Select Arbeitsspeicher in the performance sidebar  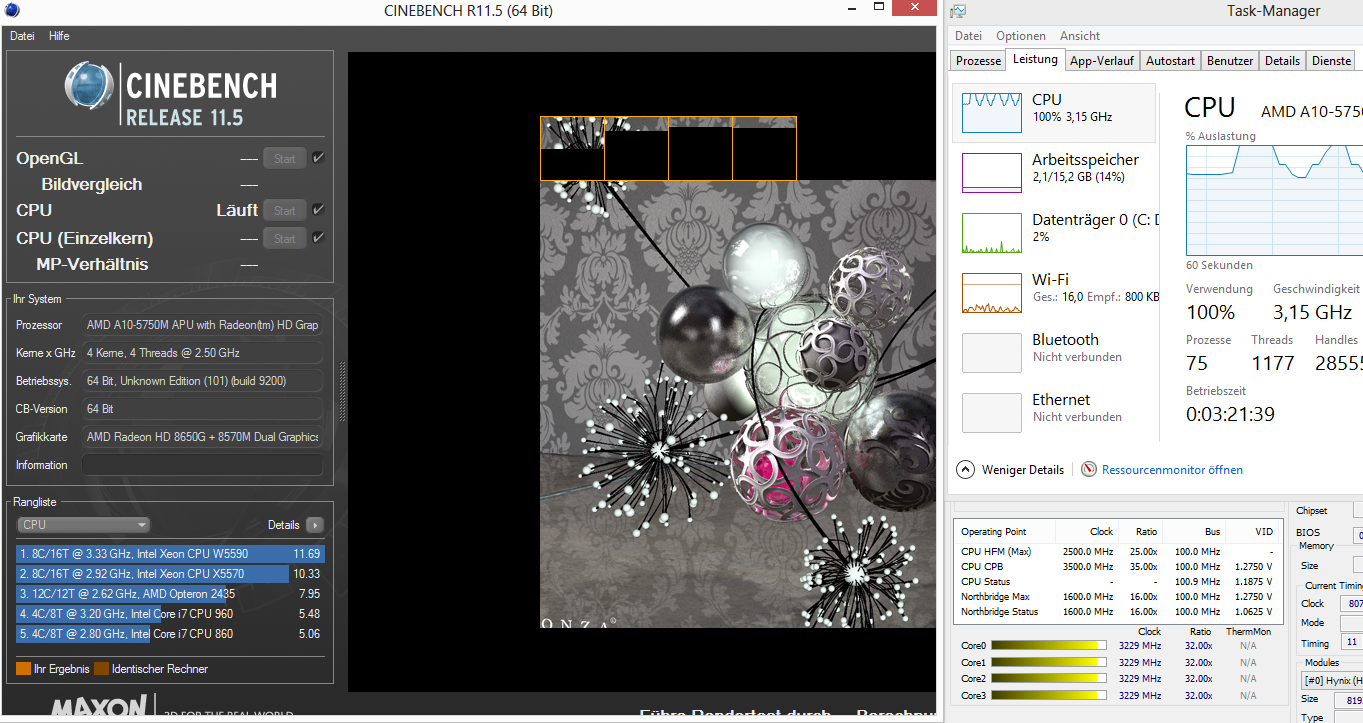pos(1054,172)
